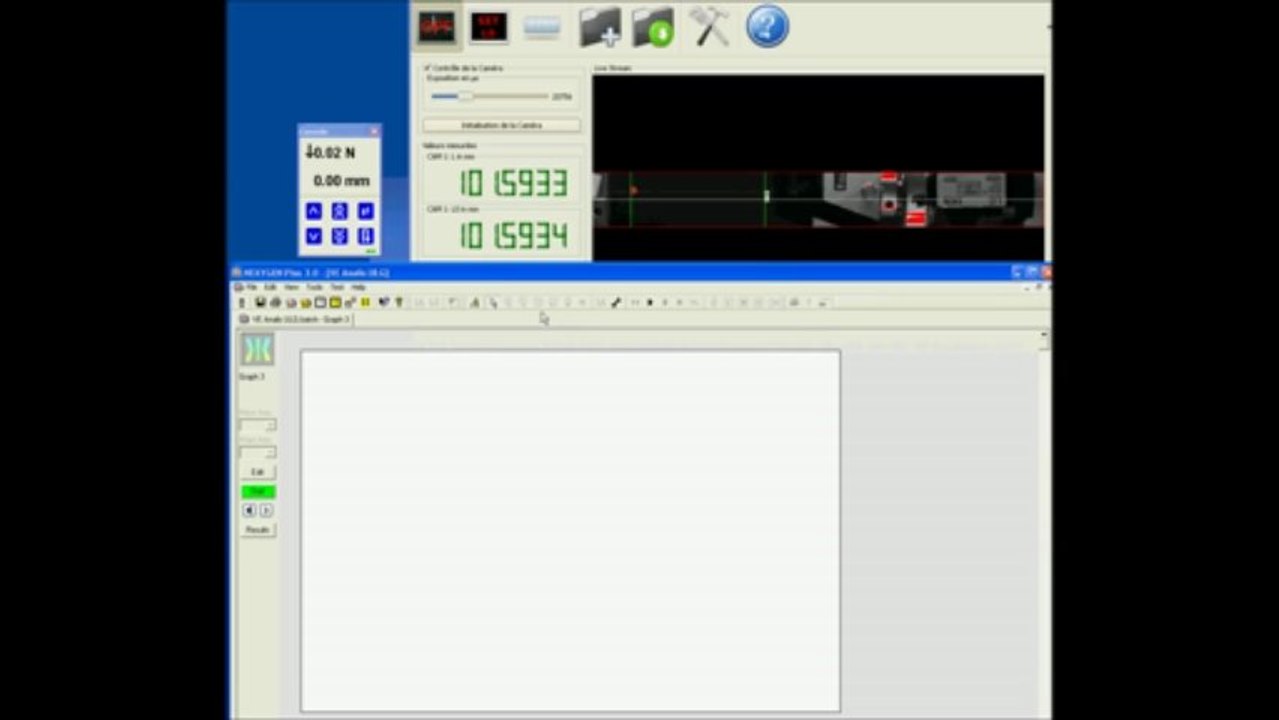Click the live camera stream image

pyautogui.click(x=818, y=166)
